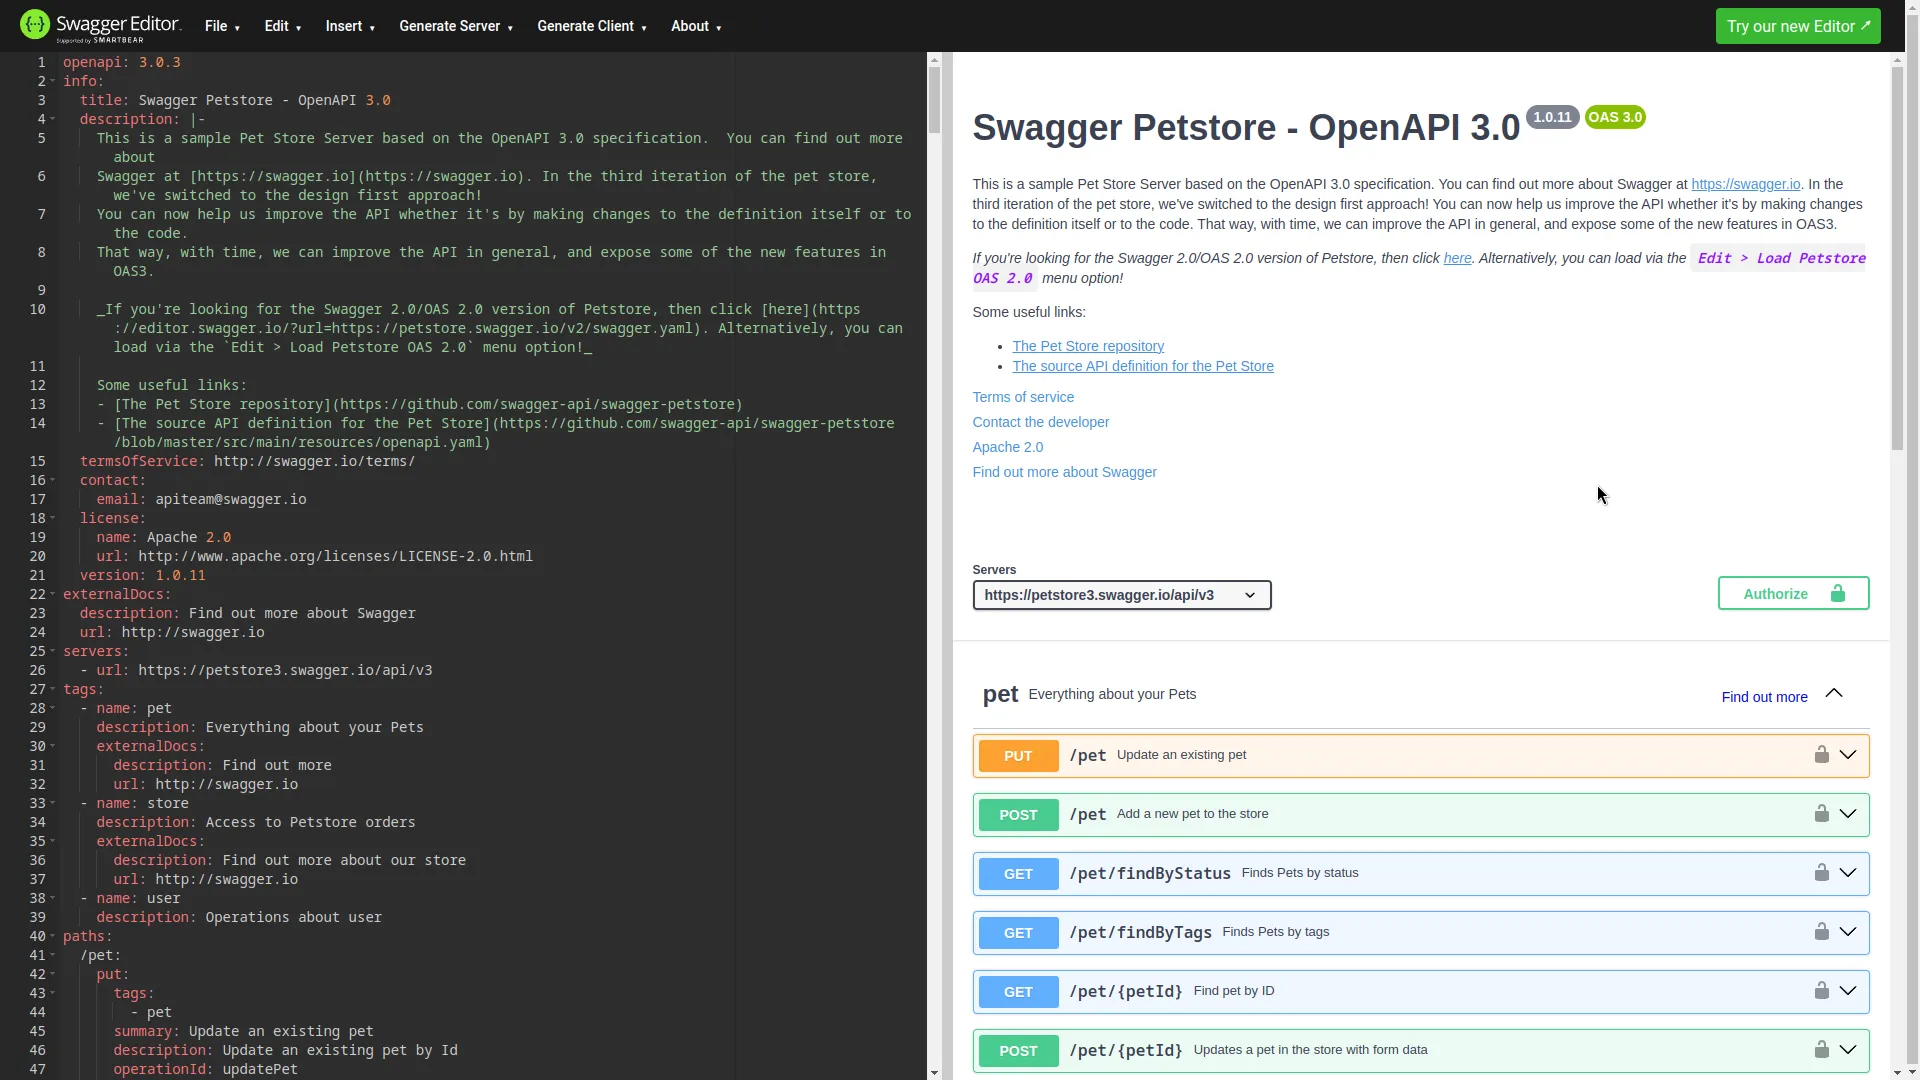
Task: Click the padlock icon inside the Authorize button
Action: [1838, 592]
